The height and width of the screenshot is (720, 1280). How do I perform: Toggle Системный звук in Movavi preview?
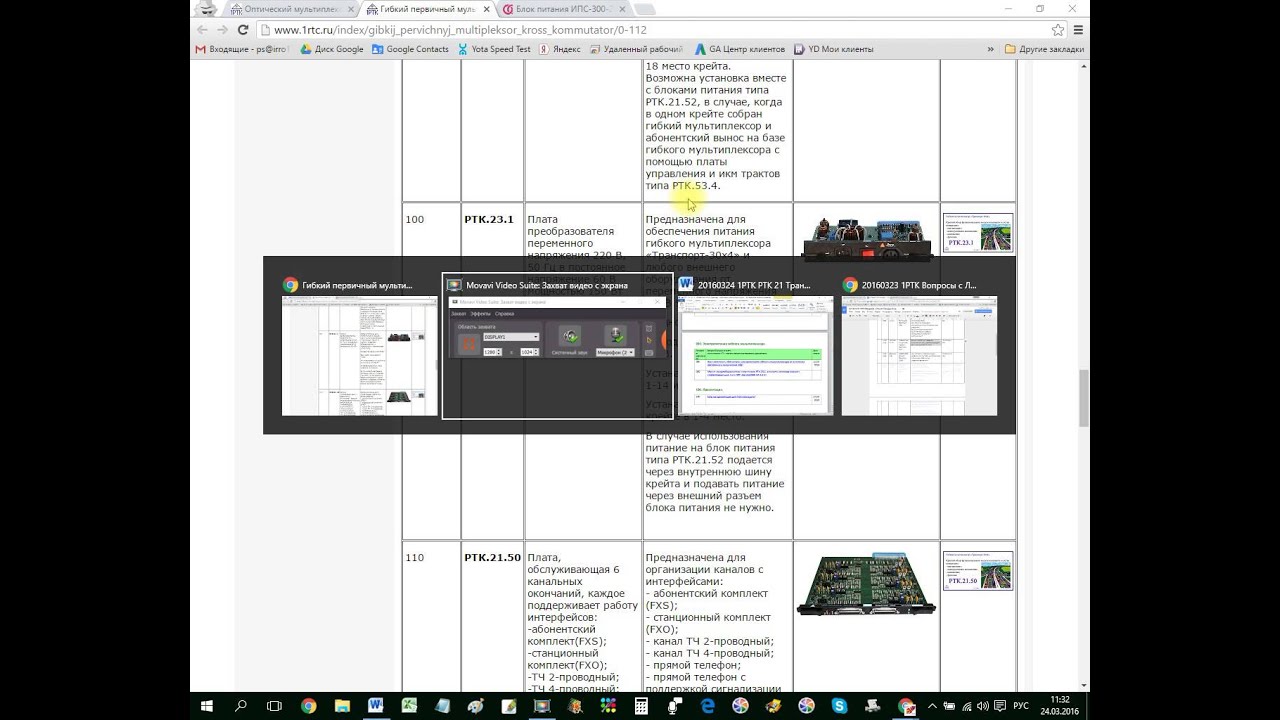pos(570,336)
